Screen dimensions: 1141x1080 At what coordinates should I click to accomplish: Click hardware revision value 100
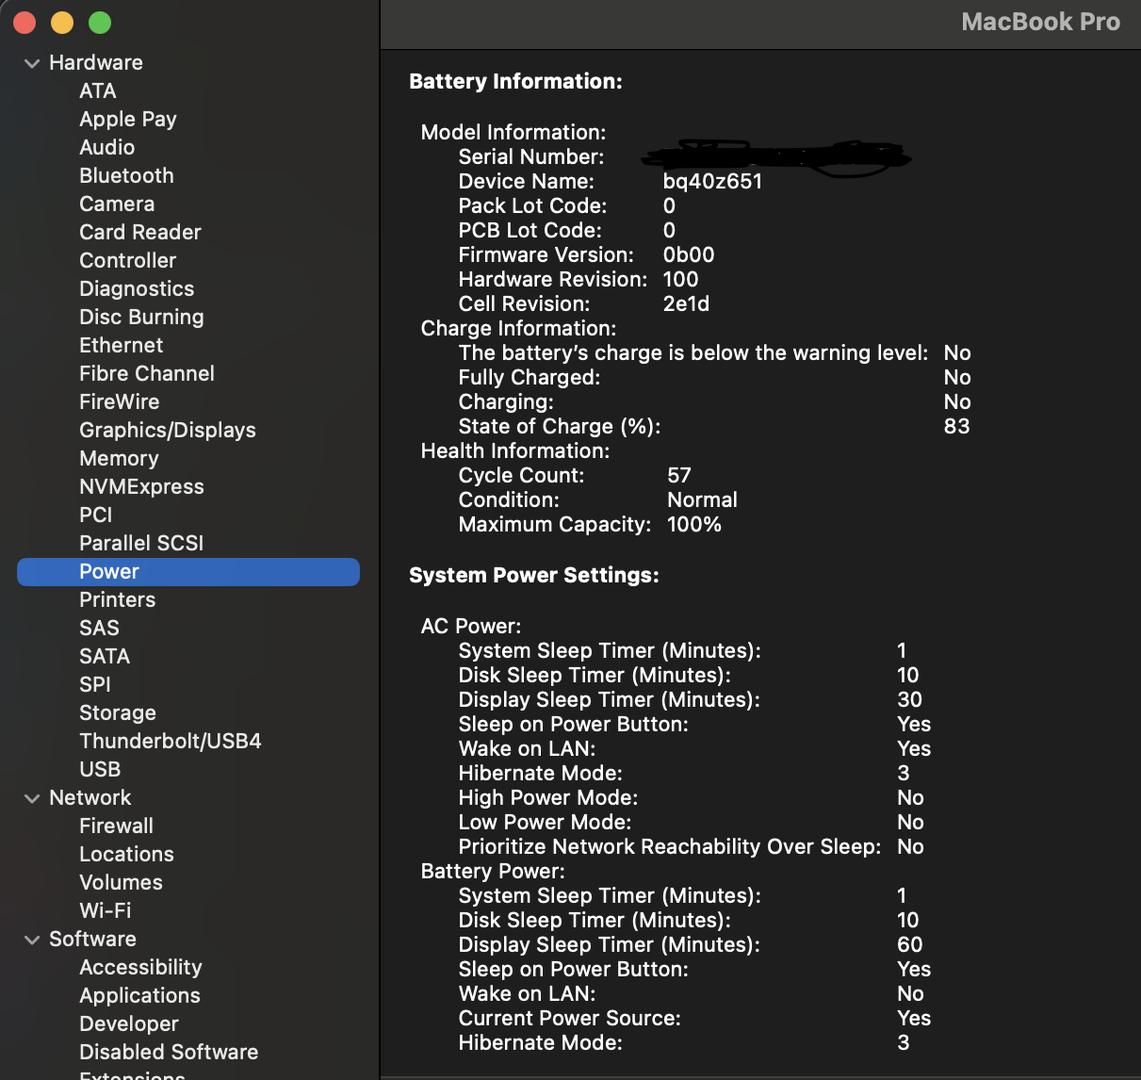click(680, 280)
